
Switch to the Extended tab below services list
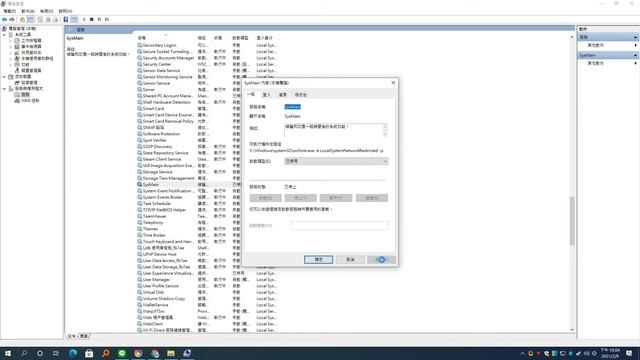71,336
